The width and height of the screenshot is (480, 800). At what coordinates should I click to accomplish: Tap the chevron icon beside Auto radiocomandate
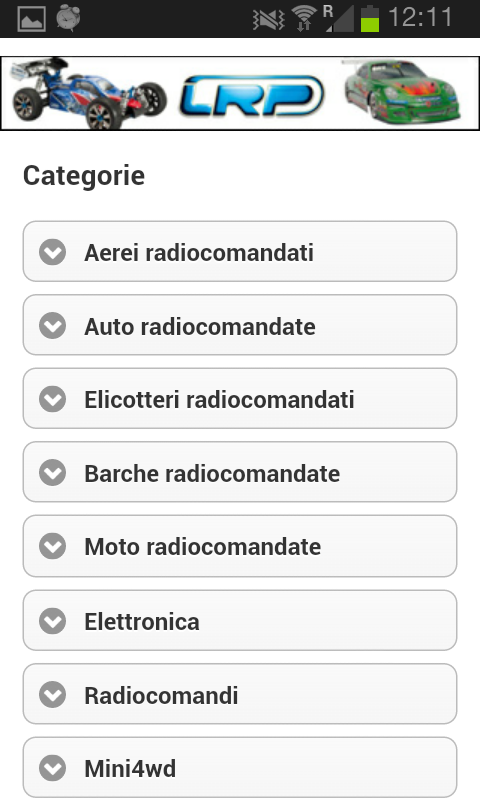53,326
